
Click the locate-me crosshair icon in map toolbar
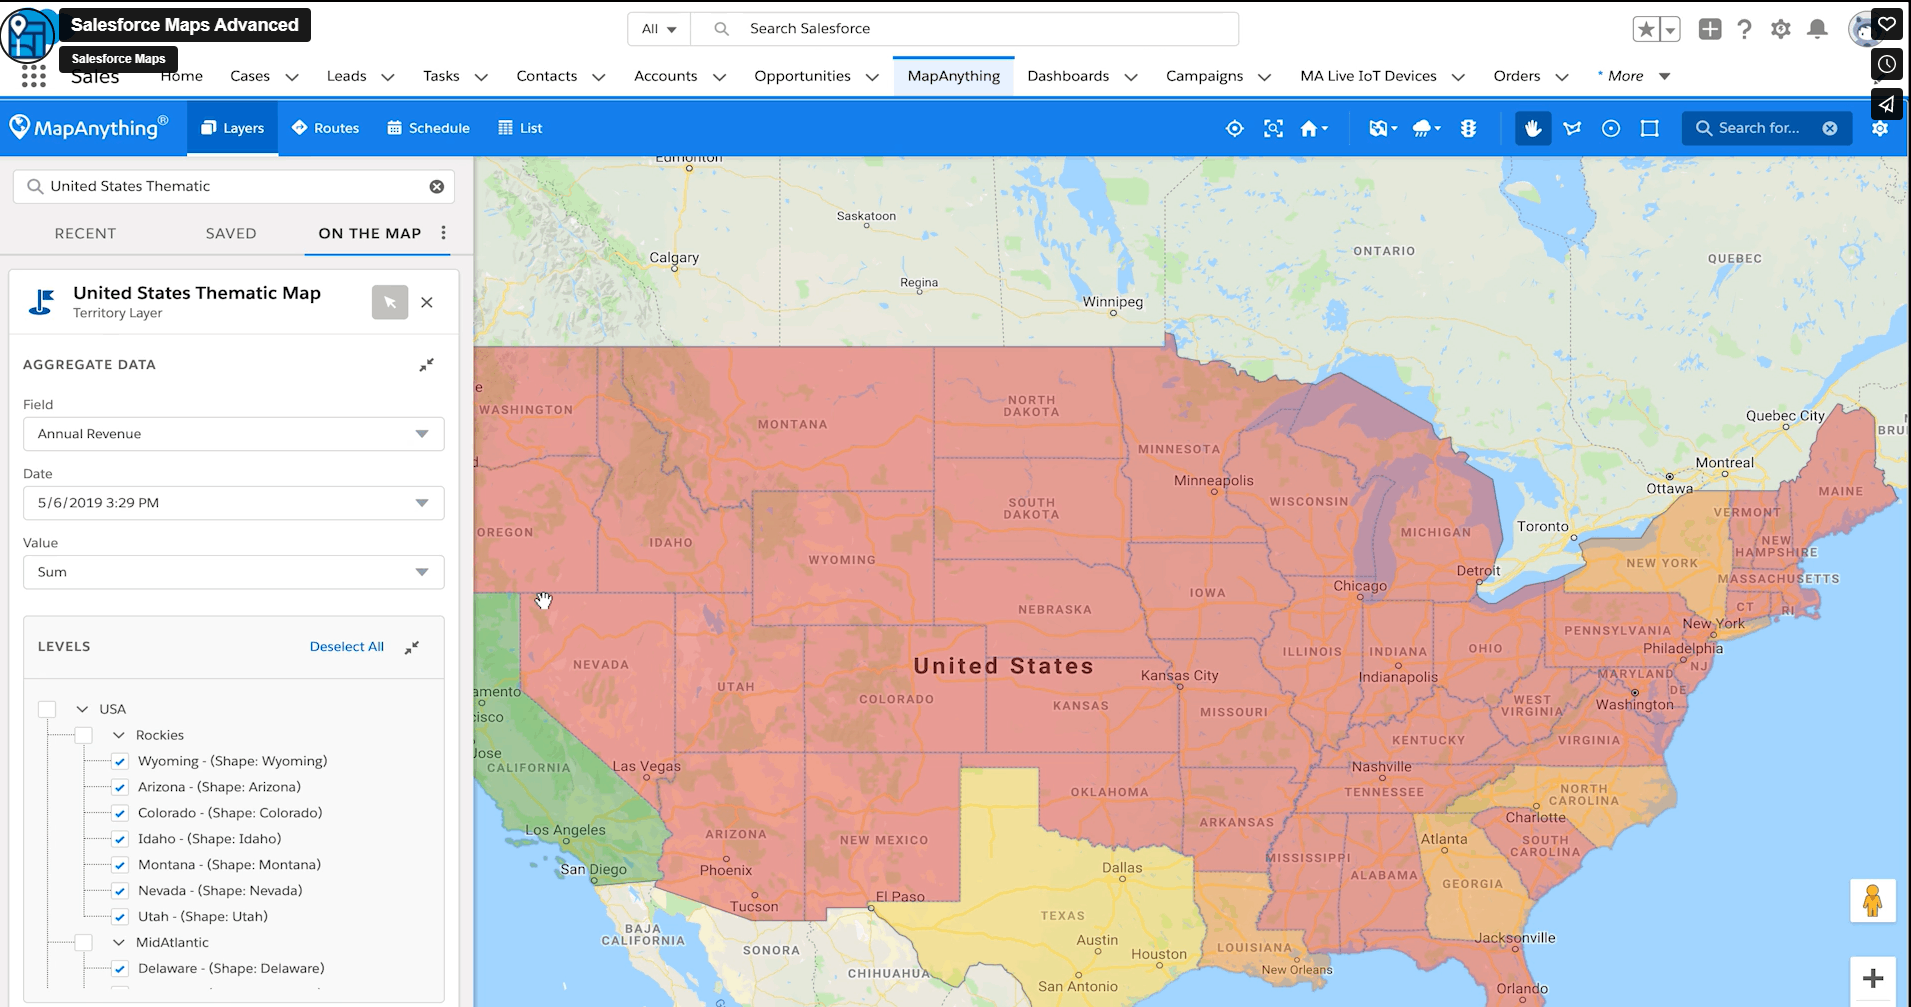(1235, 128)
